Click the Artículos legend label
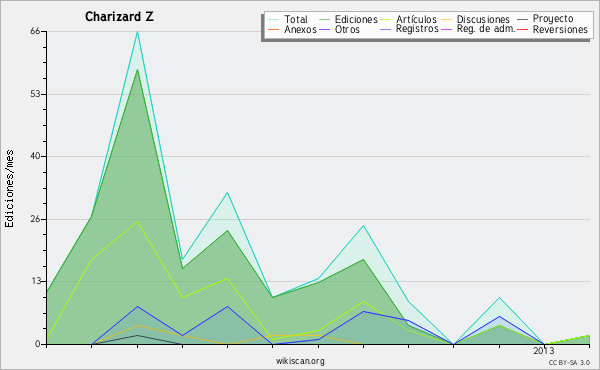Screen dimensions: 600x370 pos(416,20)
